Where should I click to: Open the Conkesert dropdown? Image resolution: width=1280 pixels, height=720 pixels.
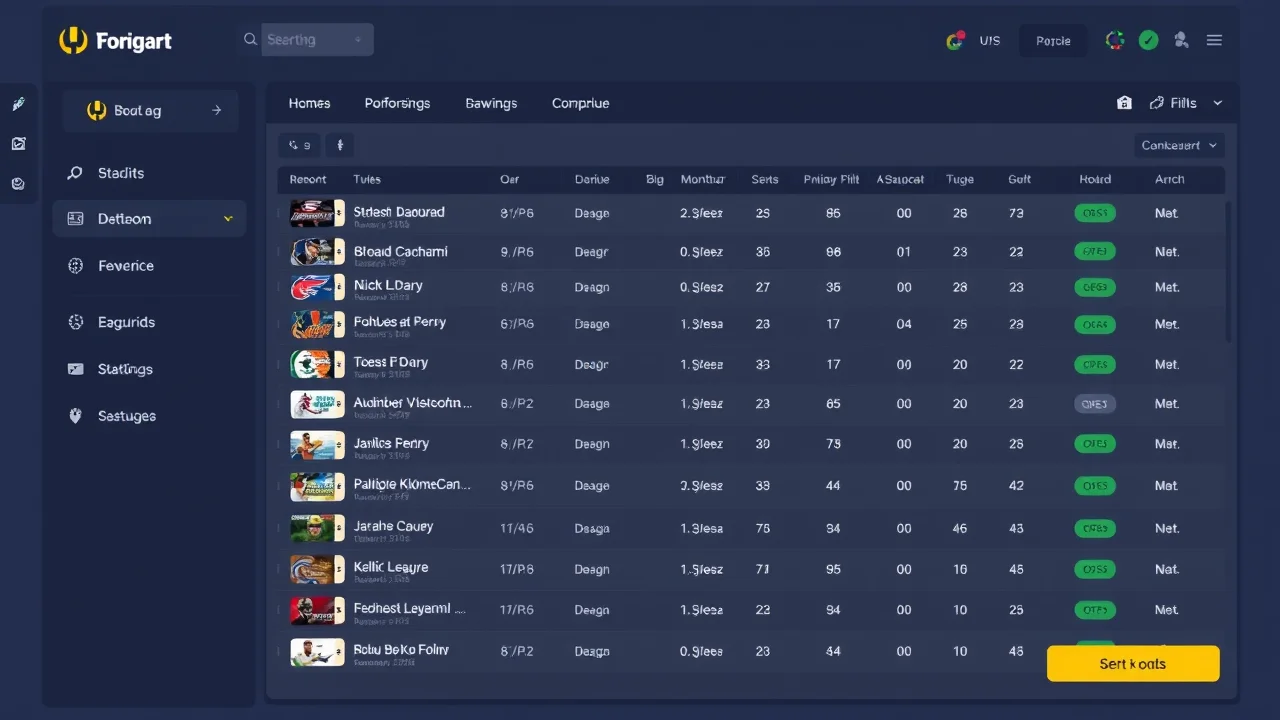(1180, 145)
